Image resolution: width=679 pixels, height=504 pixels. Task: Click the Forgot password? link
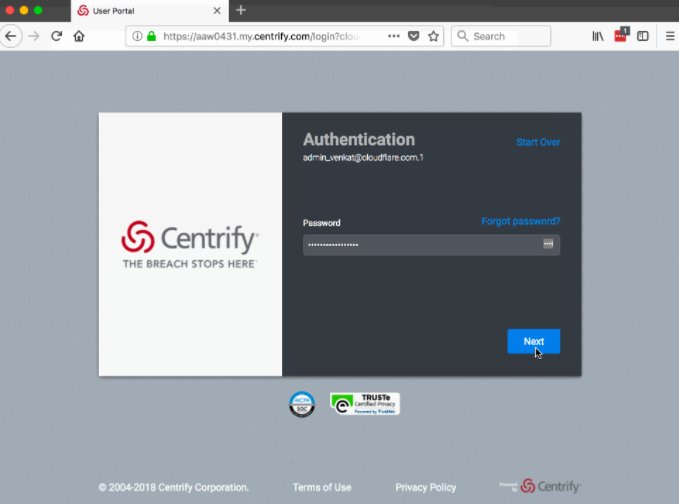point(521,221)
